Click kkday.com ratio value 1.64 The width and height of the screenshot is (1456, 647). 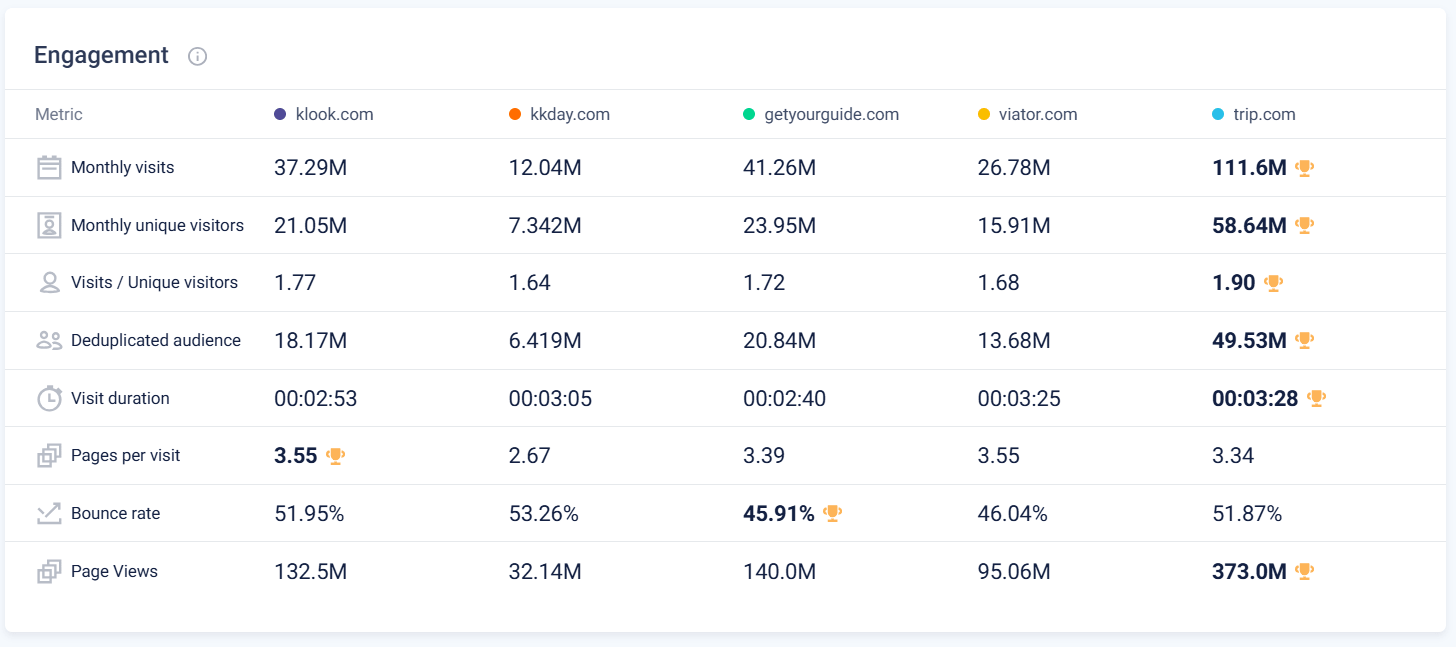(530, 283)
